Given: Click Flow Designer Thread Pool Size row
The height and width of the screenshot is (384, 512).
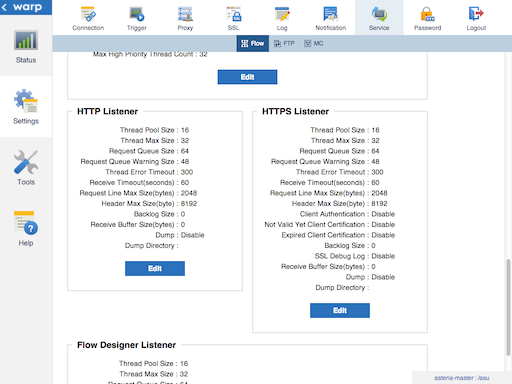Looking at the screenshot, I should pyautogui.click(x=154, y=363).
